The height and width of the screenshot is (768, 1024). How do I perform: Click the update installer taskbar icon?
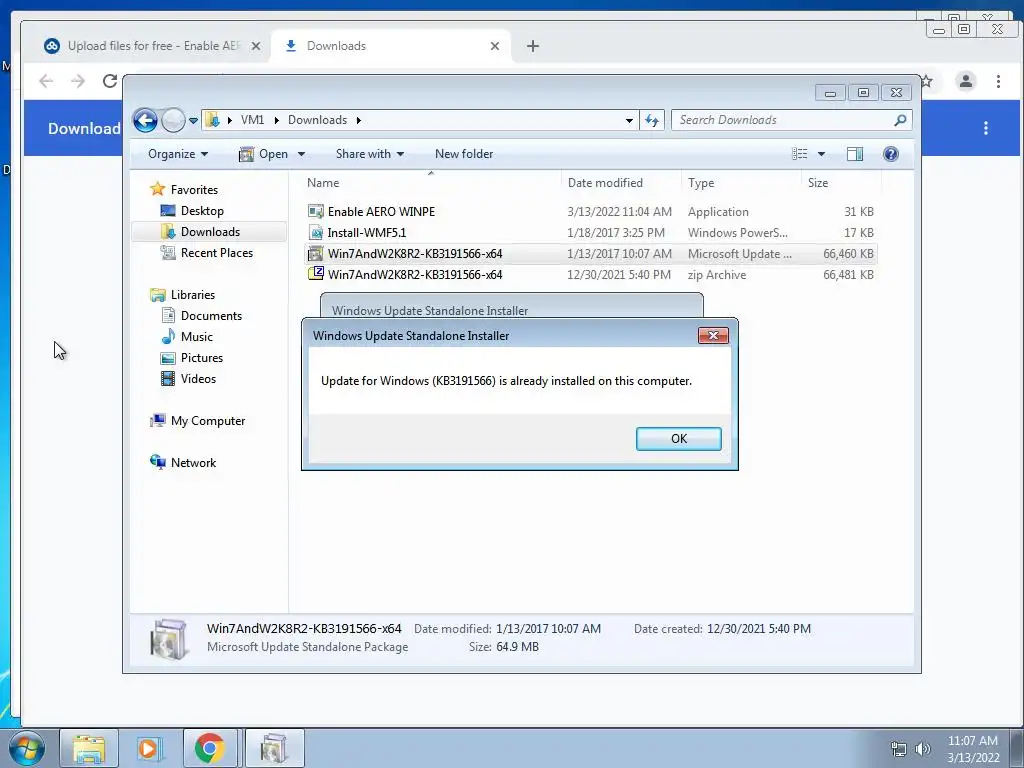click(x=274, y=748)
